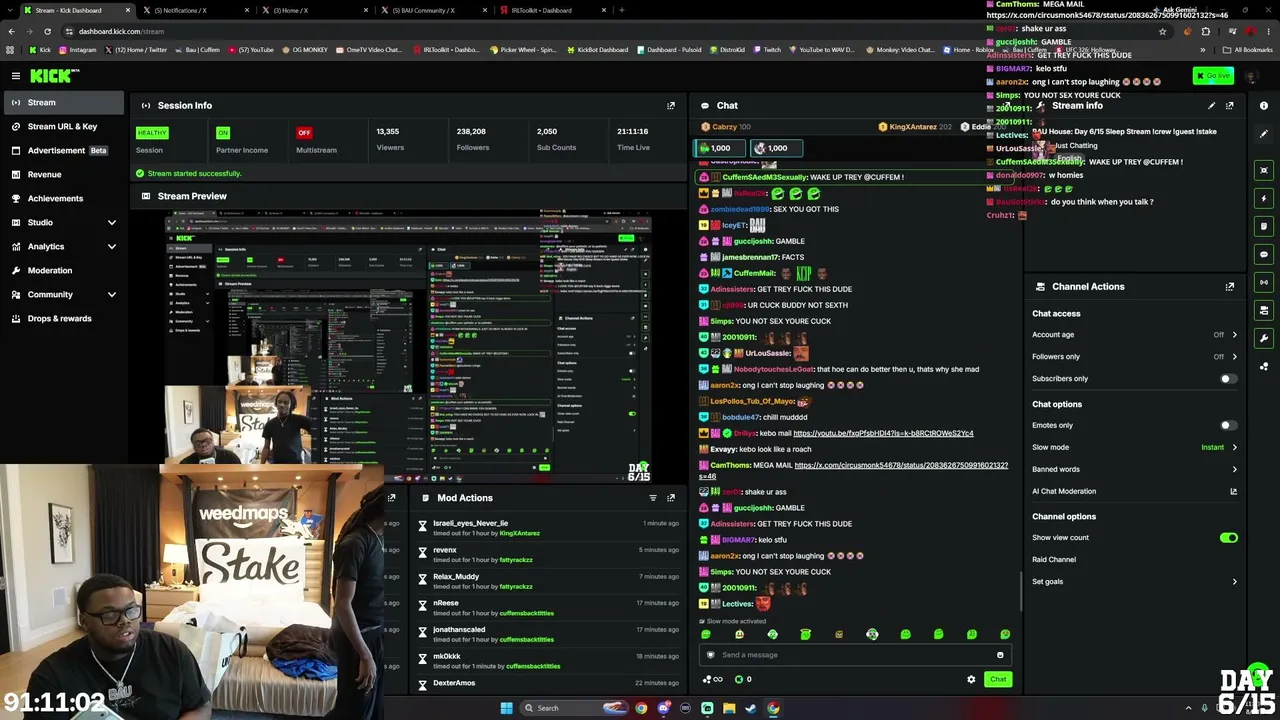Image resolution: width=1280 pixels, height=720 pixels.
Task: Go to Revenue page
Action: click(63, 174)
